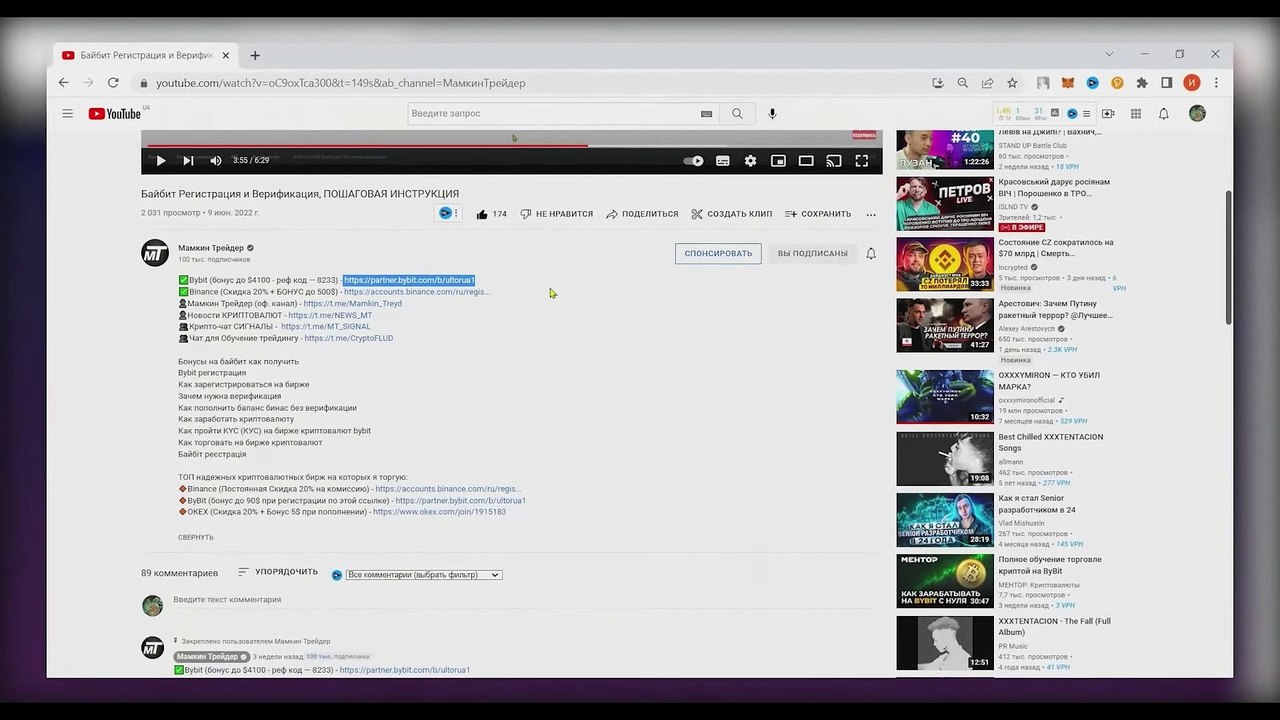
Task: Enter fullscreen mode in the video player
Action: point(862,161)
